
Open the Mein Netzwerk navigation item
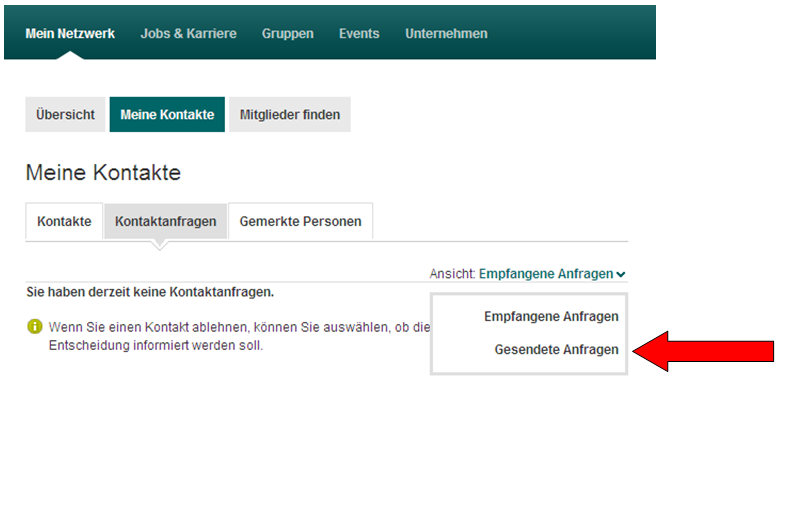tap(70, 34)
